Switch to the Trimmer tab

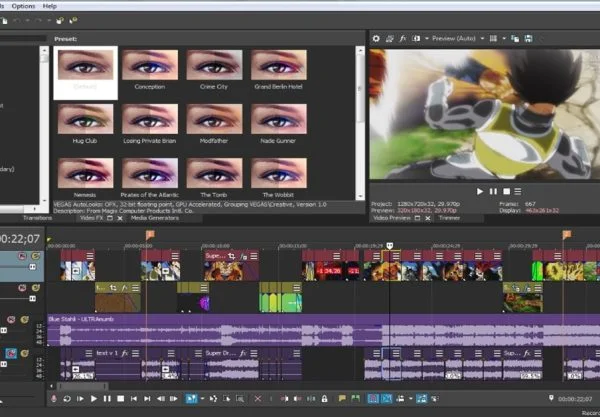[449, 218]
